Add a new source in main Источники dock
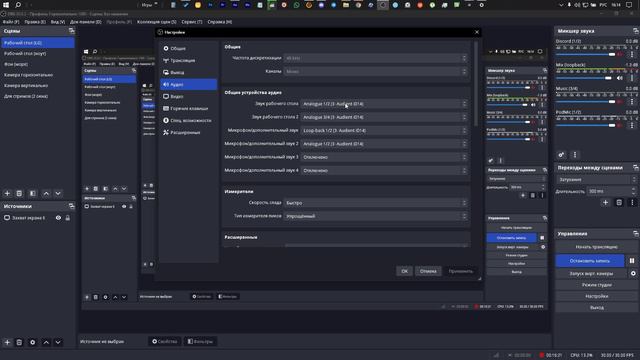Image resolution: width=640 pixels, height=360 pixels. (x=7, y=342)
